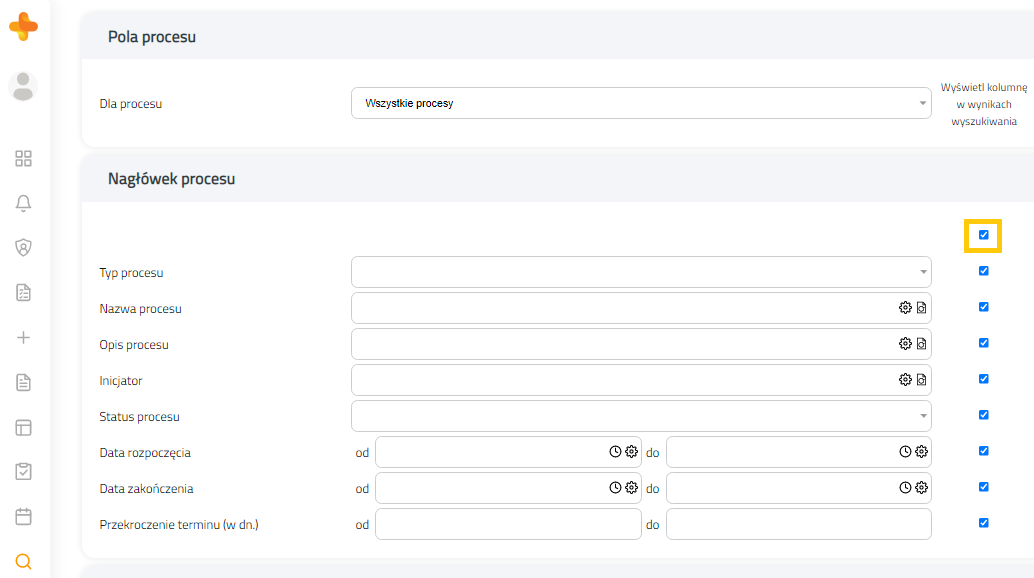
Task: Click document search icon in Inicjator field
Action: pos(921,380)
